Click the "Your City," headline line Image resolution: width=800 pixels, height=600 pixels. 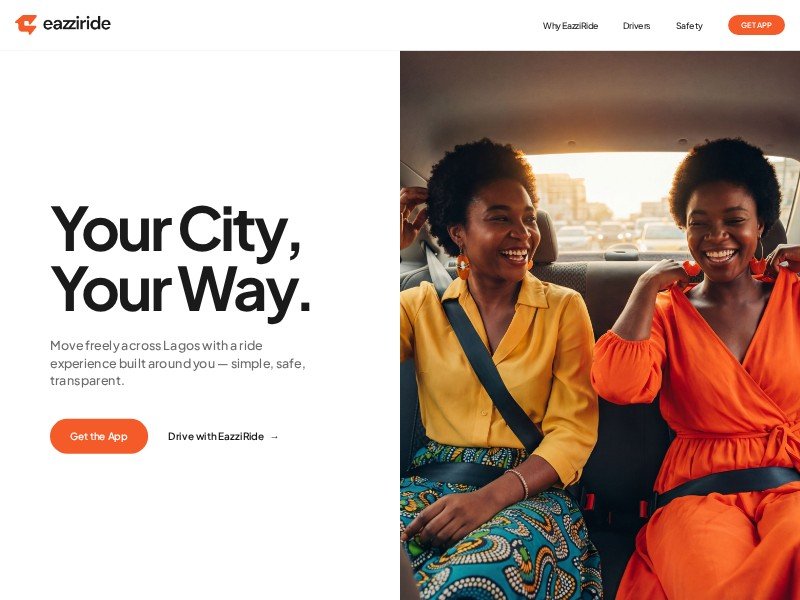click(176, 231)
